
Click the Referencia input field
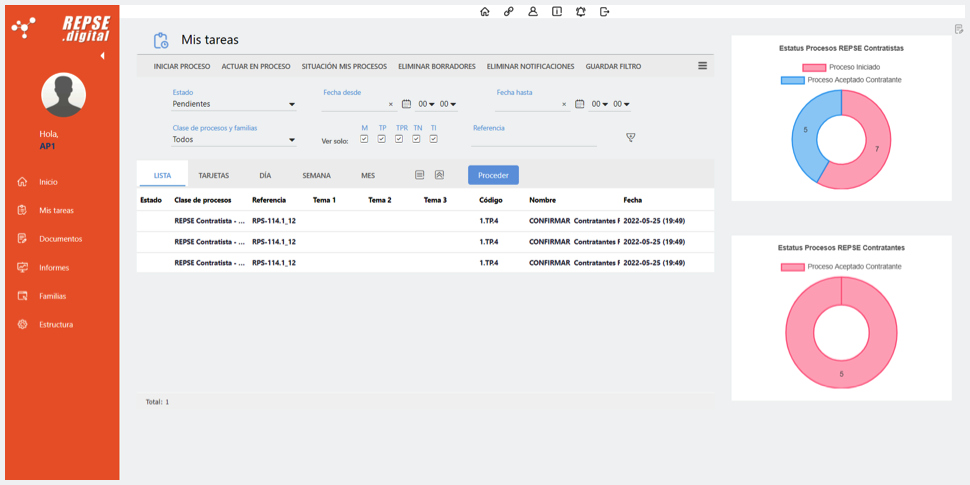pyautogui.click(x=534, y=140)
